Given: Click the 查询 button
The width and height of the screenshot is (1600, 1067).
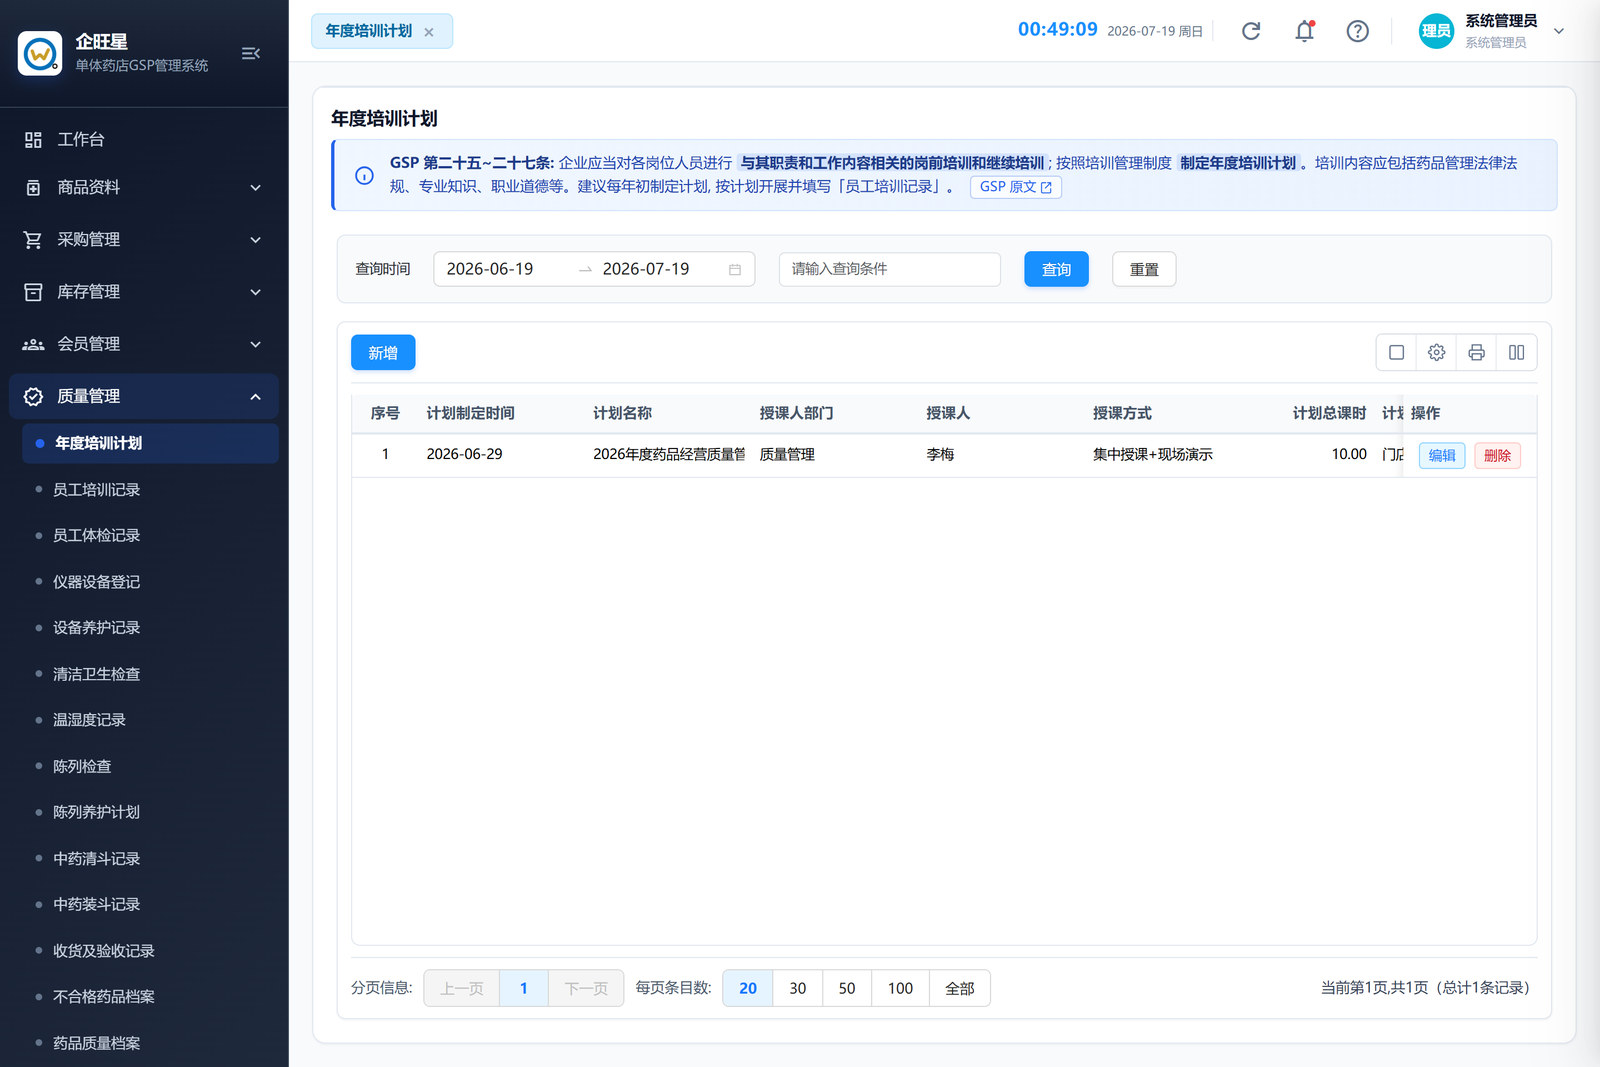Looking at the screenshot, I should tap(1056, 269).
